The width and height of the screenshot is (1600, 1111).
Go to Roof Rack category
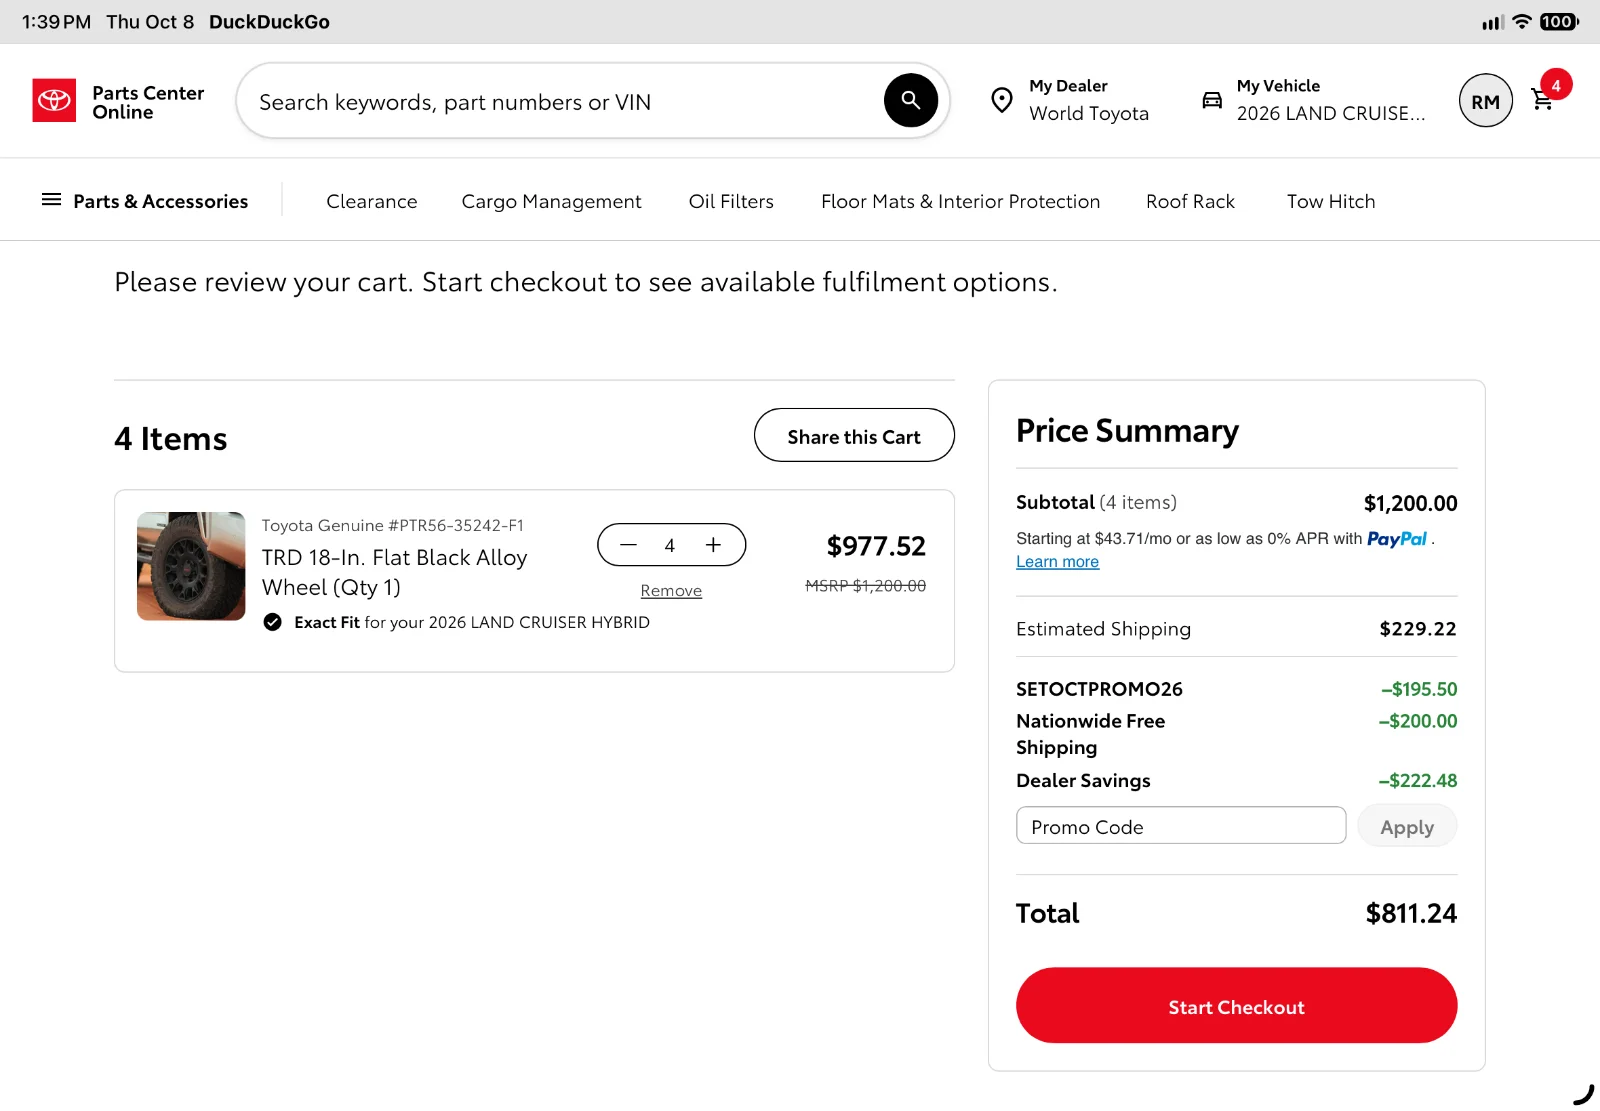[1190, 201]
